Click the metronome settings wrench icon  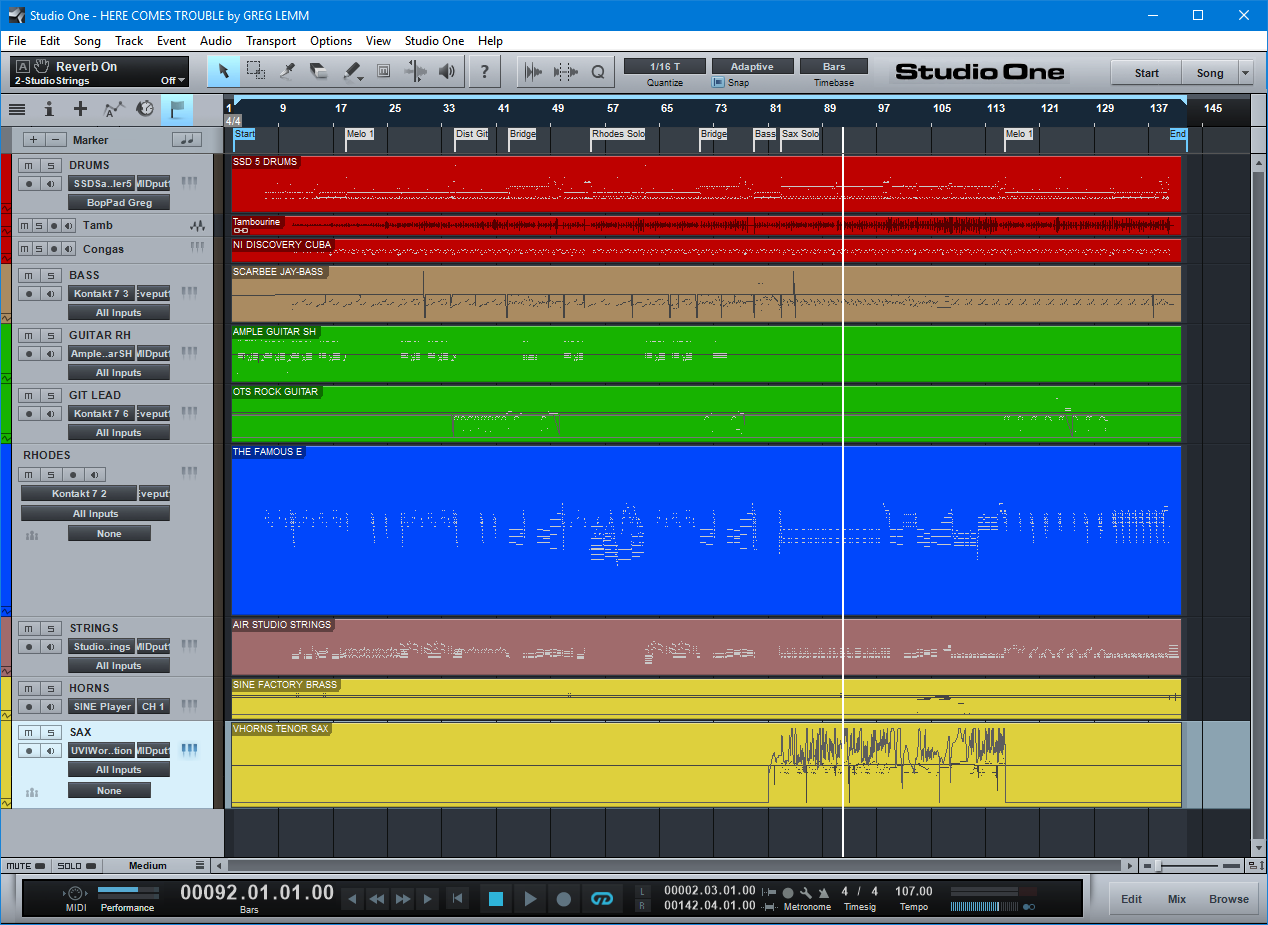[805, 892]
